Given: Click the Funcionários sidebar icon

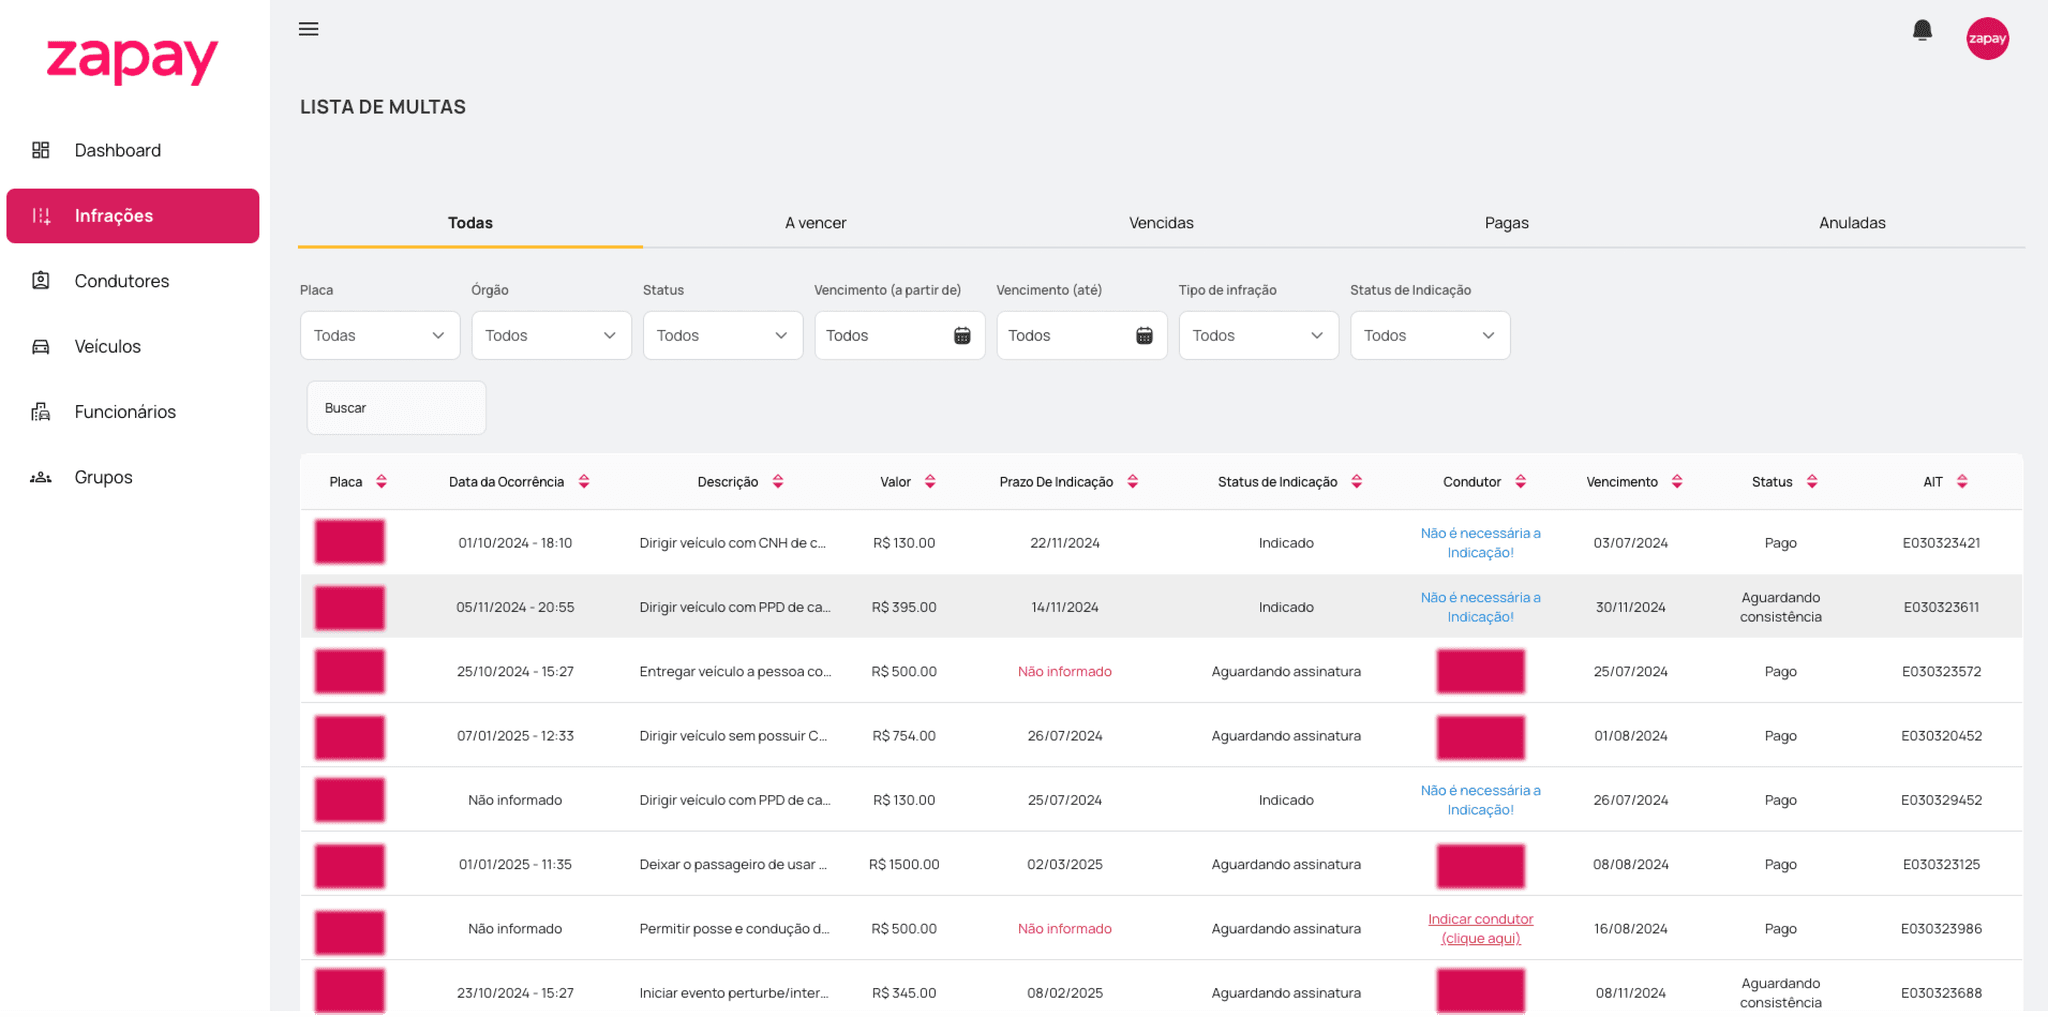Looking at the screenshot, I should pos(41,412).
